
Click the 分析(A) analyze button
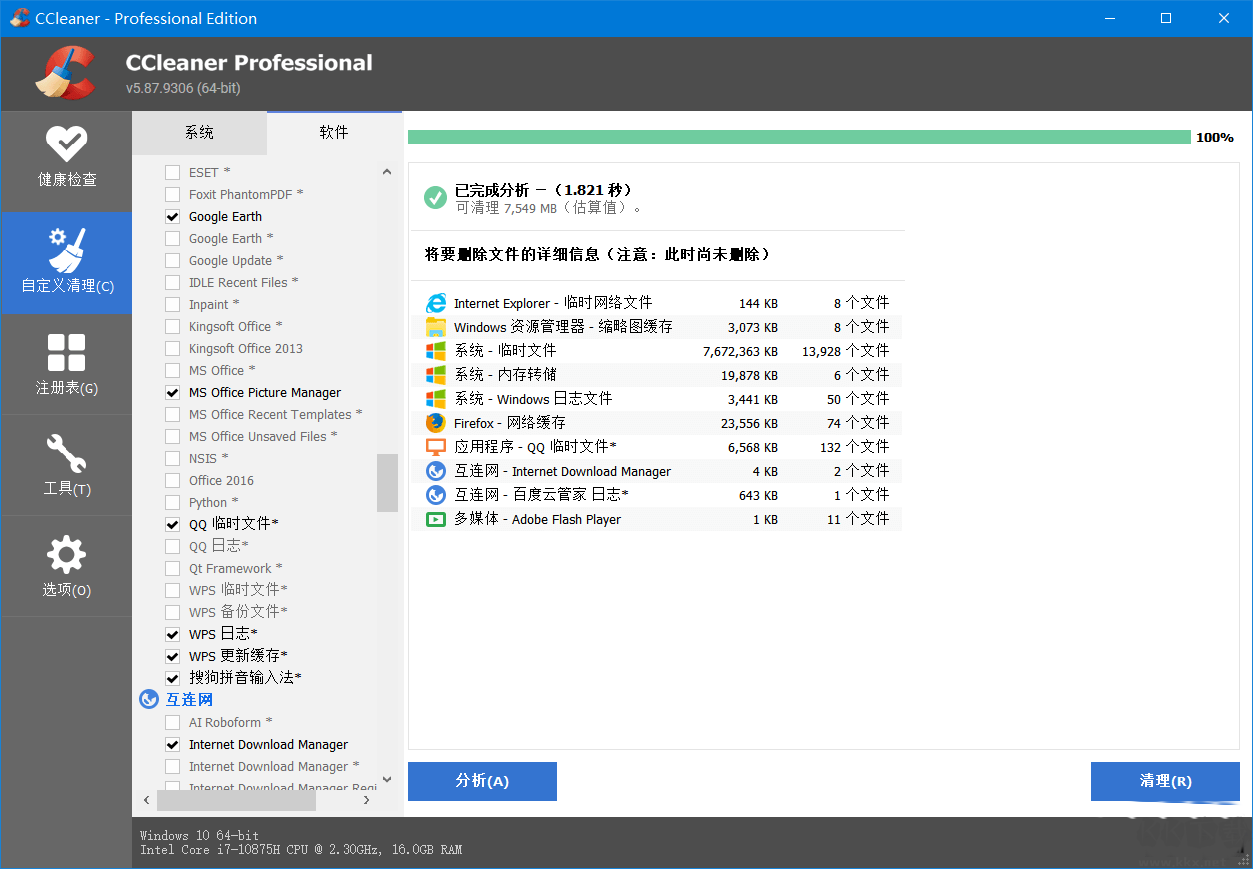pos(482,781)
